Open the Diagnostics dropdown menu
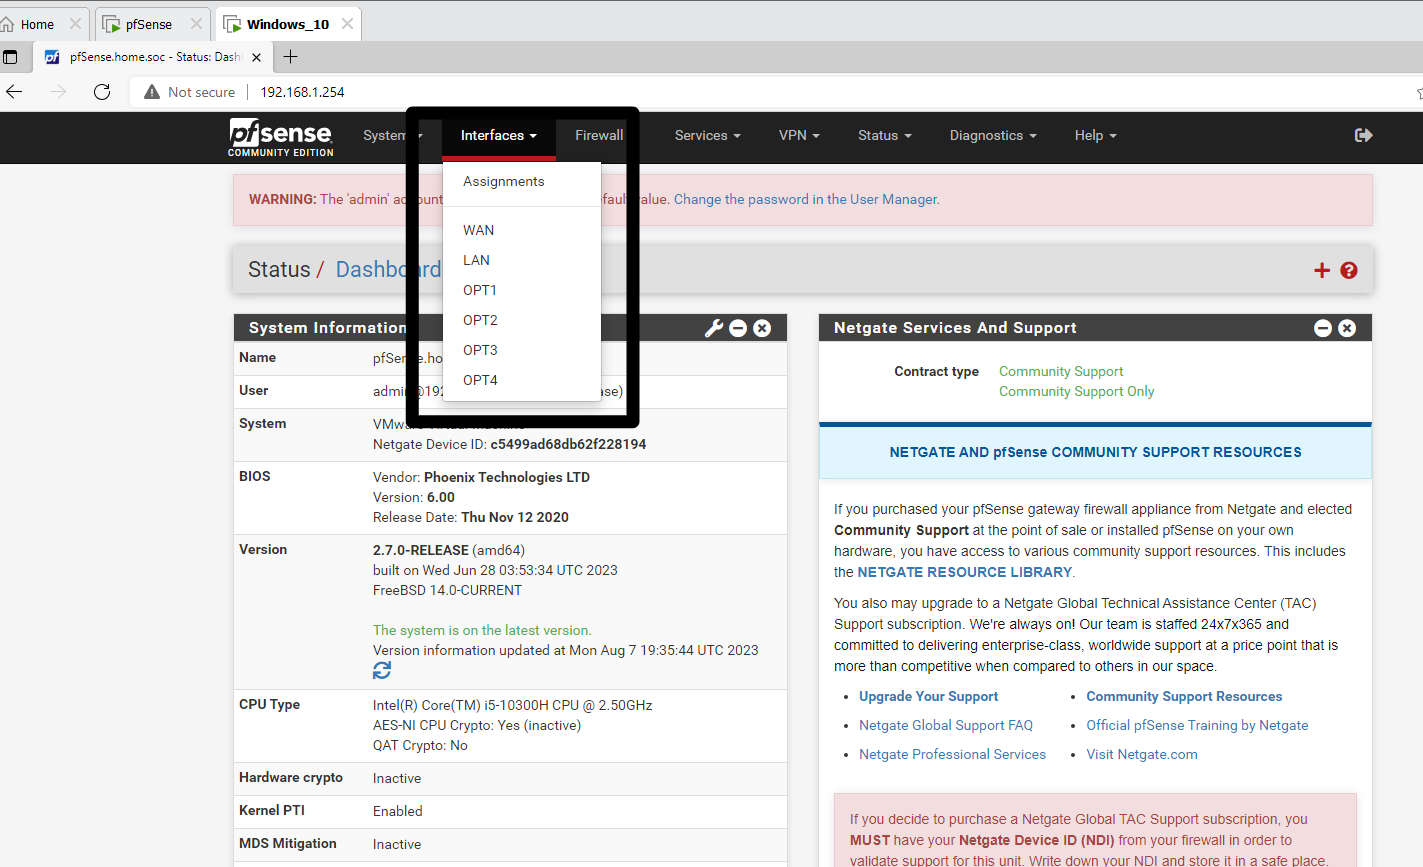This screenshot has width=1423, height=867. [x=993, y=135]
